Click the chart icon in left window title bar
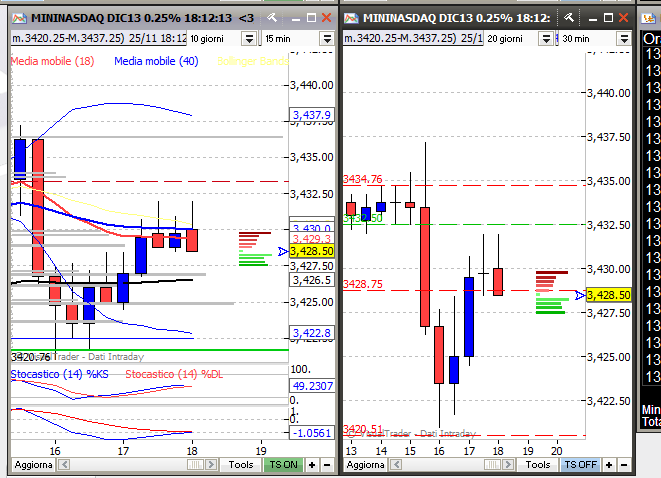 [x=19, y=18]
